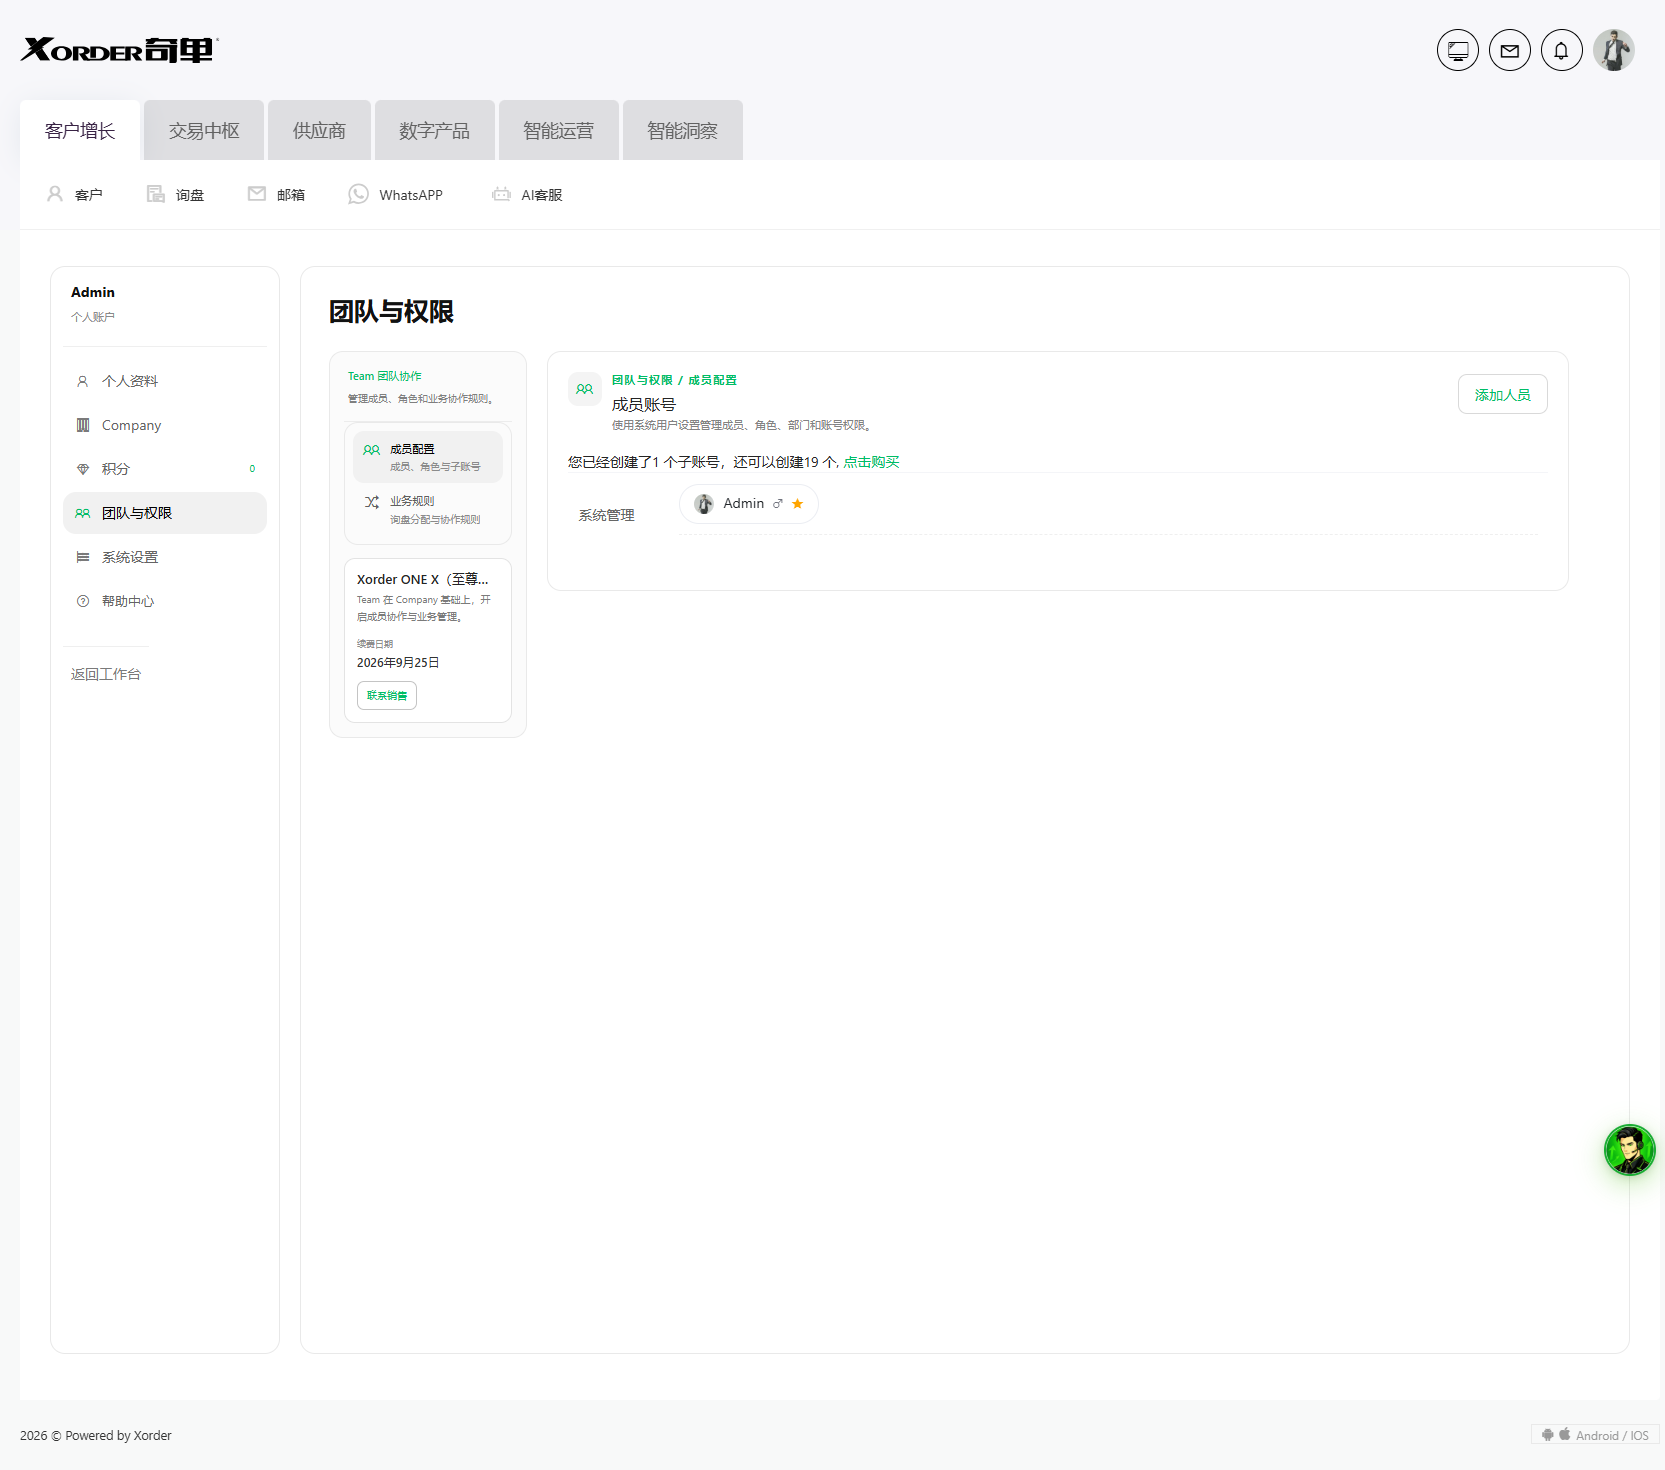The height and width of the screenshot is (1470, 1665).
Task: Click 返回工作台 in the sidebar
Action: click(x=106, y=674)
